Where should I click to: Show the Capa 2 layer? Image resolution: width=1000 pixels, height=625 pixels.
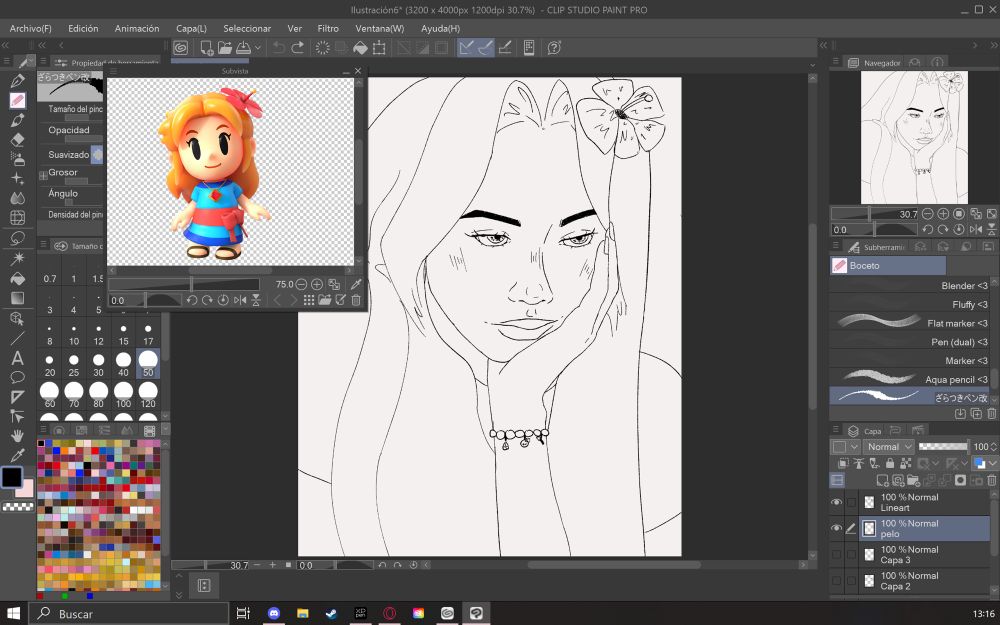tap(836, 581)
